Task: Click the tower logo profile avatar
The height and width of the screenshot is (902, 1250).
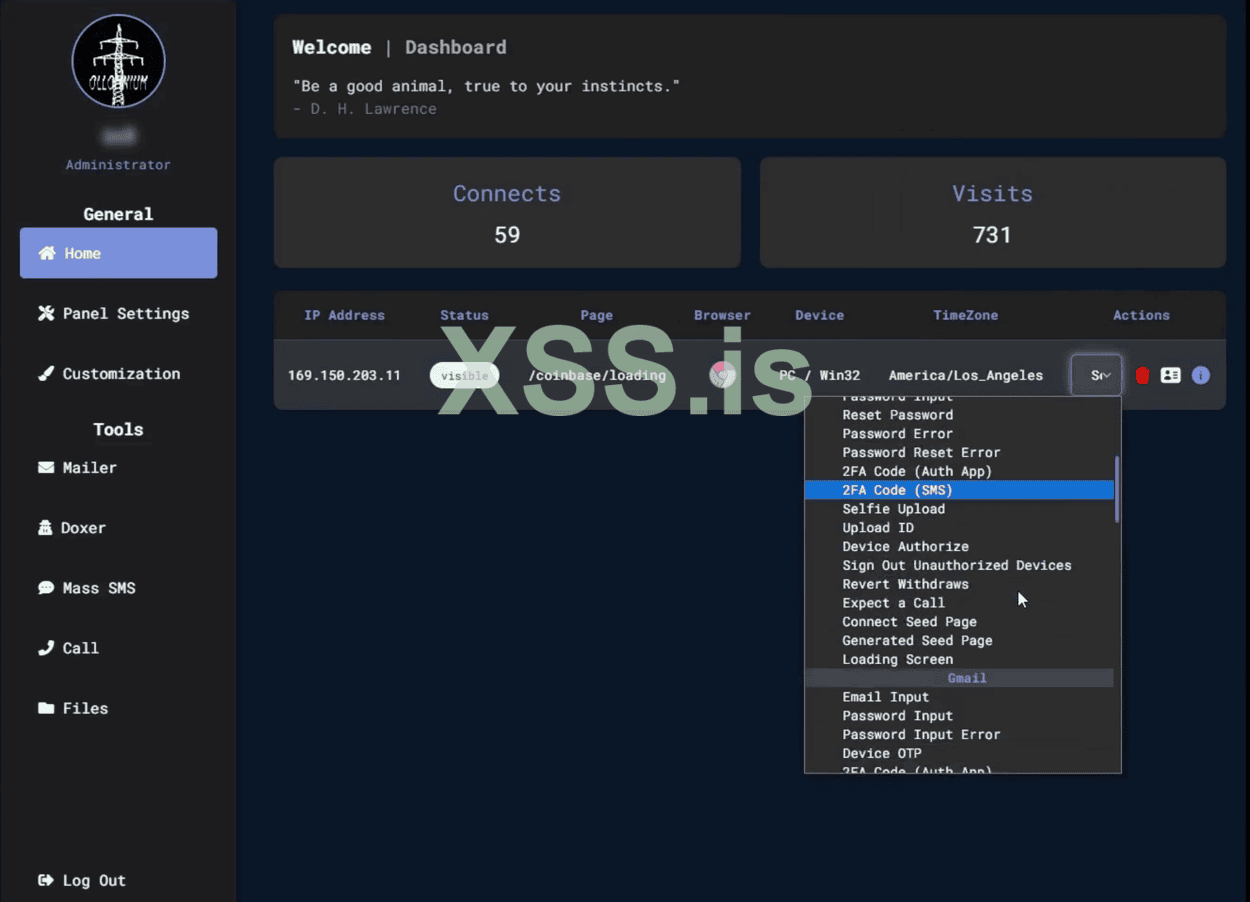Action: (118, 61)
